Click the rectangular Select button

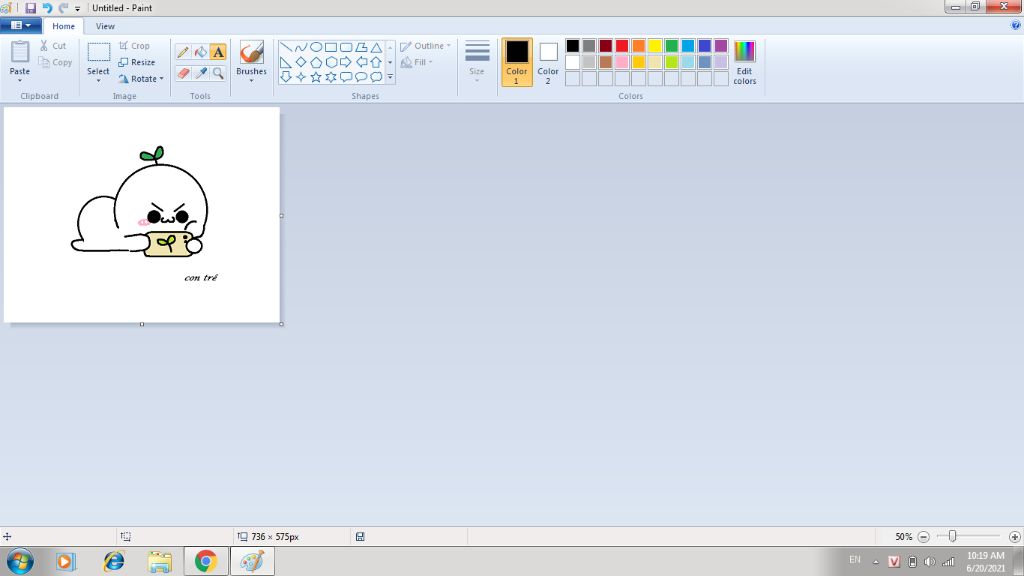99,57
